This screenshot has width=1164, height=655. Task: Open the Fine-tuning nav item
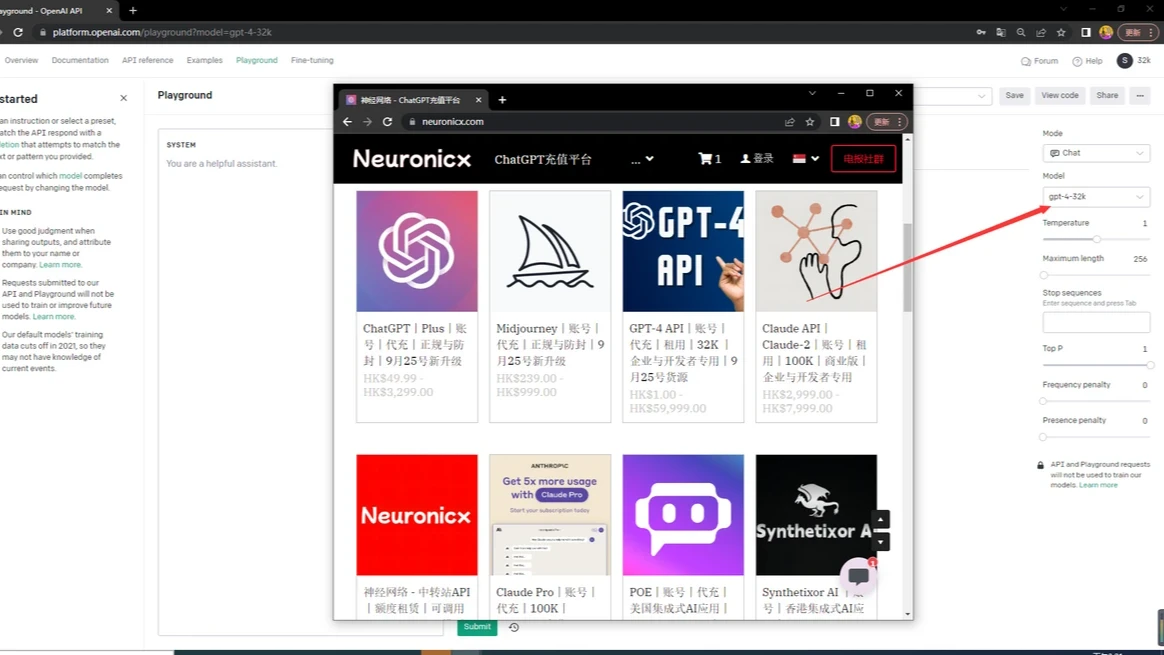[313, 60]
